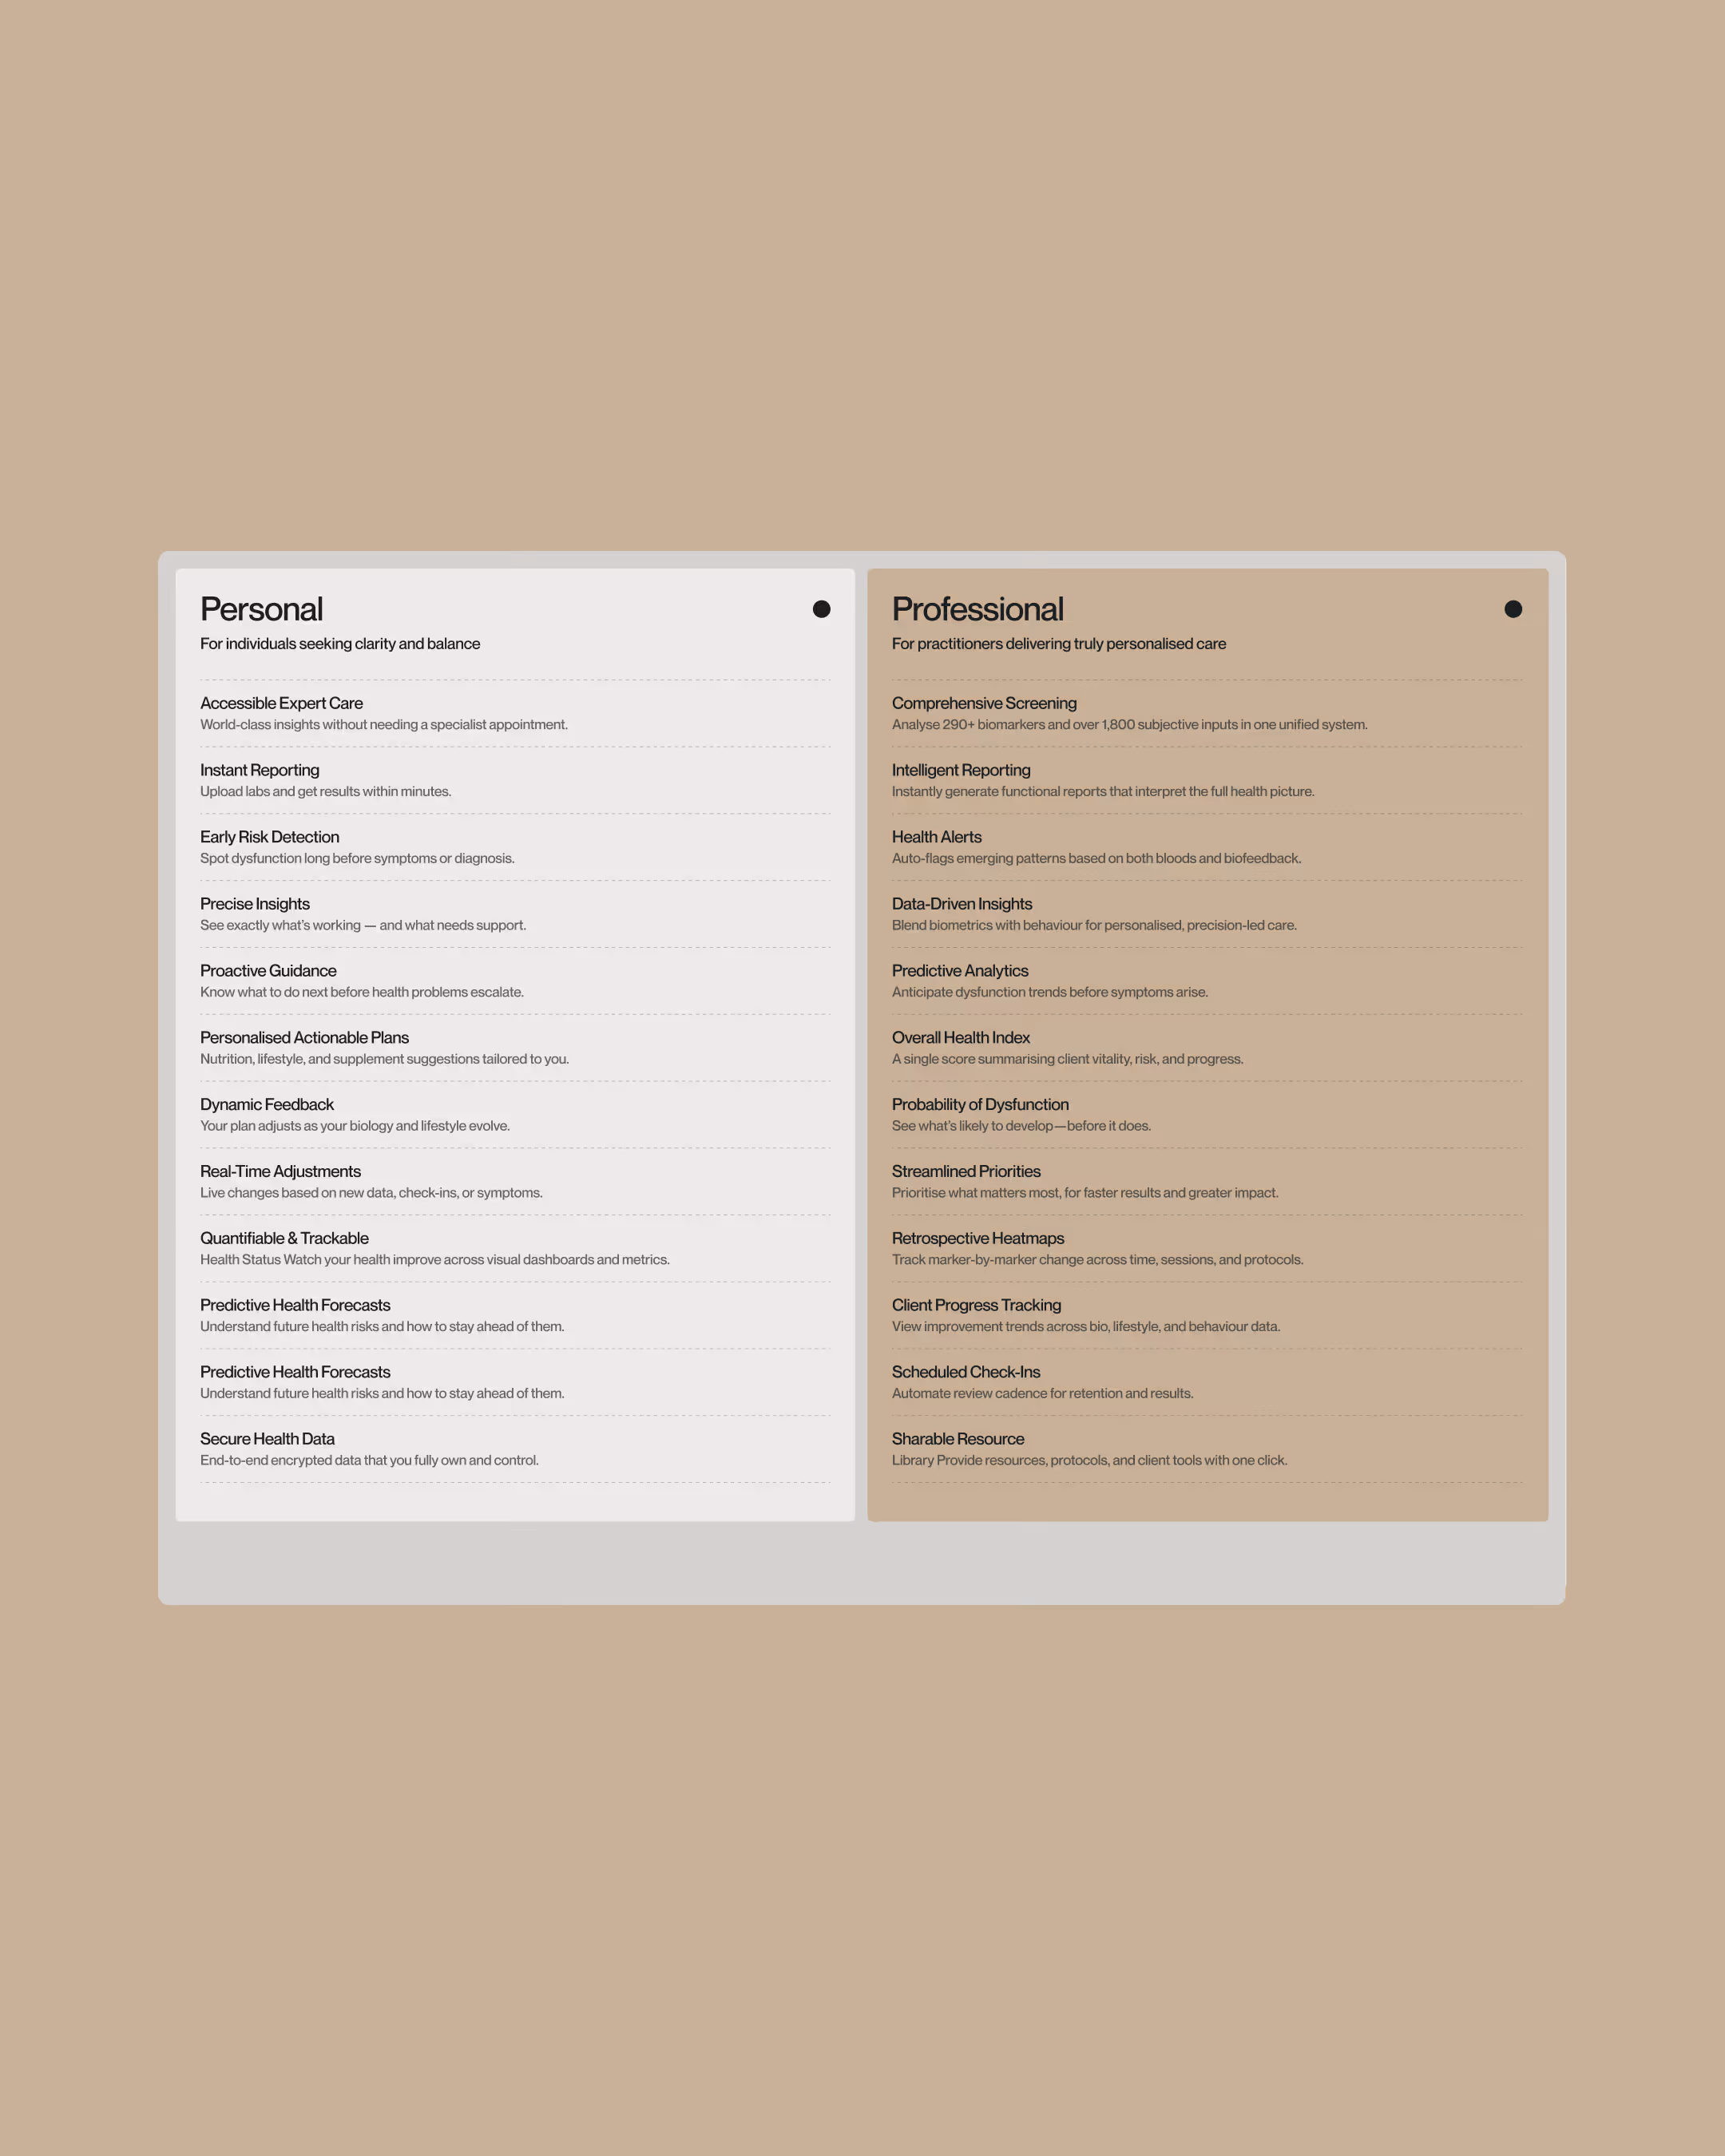Click 'For practitioners delivering truly personalised care' subtitle
This screenshot has height=2156, width=1725.
tap(1059, 644)
